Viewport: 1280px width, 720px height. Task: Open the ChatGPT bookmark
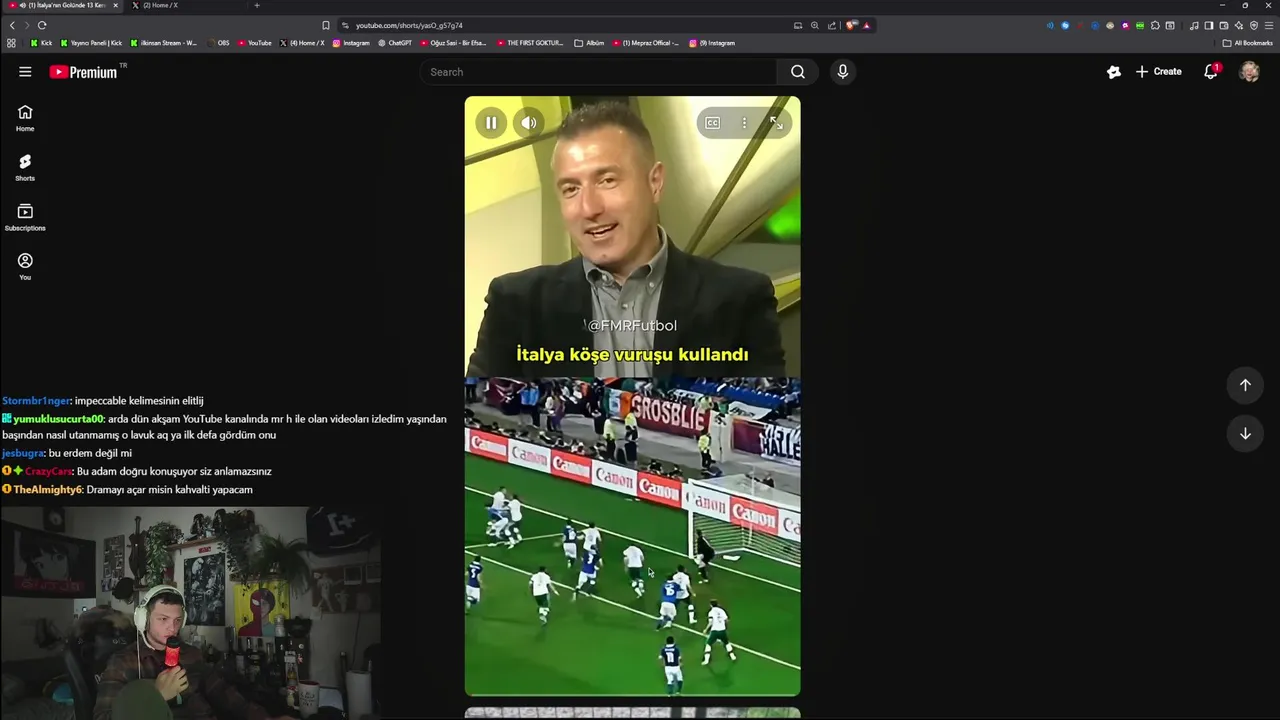click(395, 43)
